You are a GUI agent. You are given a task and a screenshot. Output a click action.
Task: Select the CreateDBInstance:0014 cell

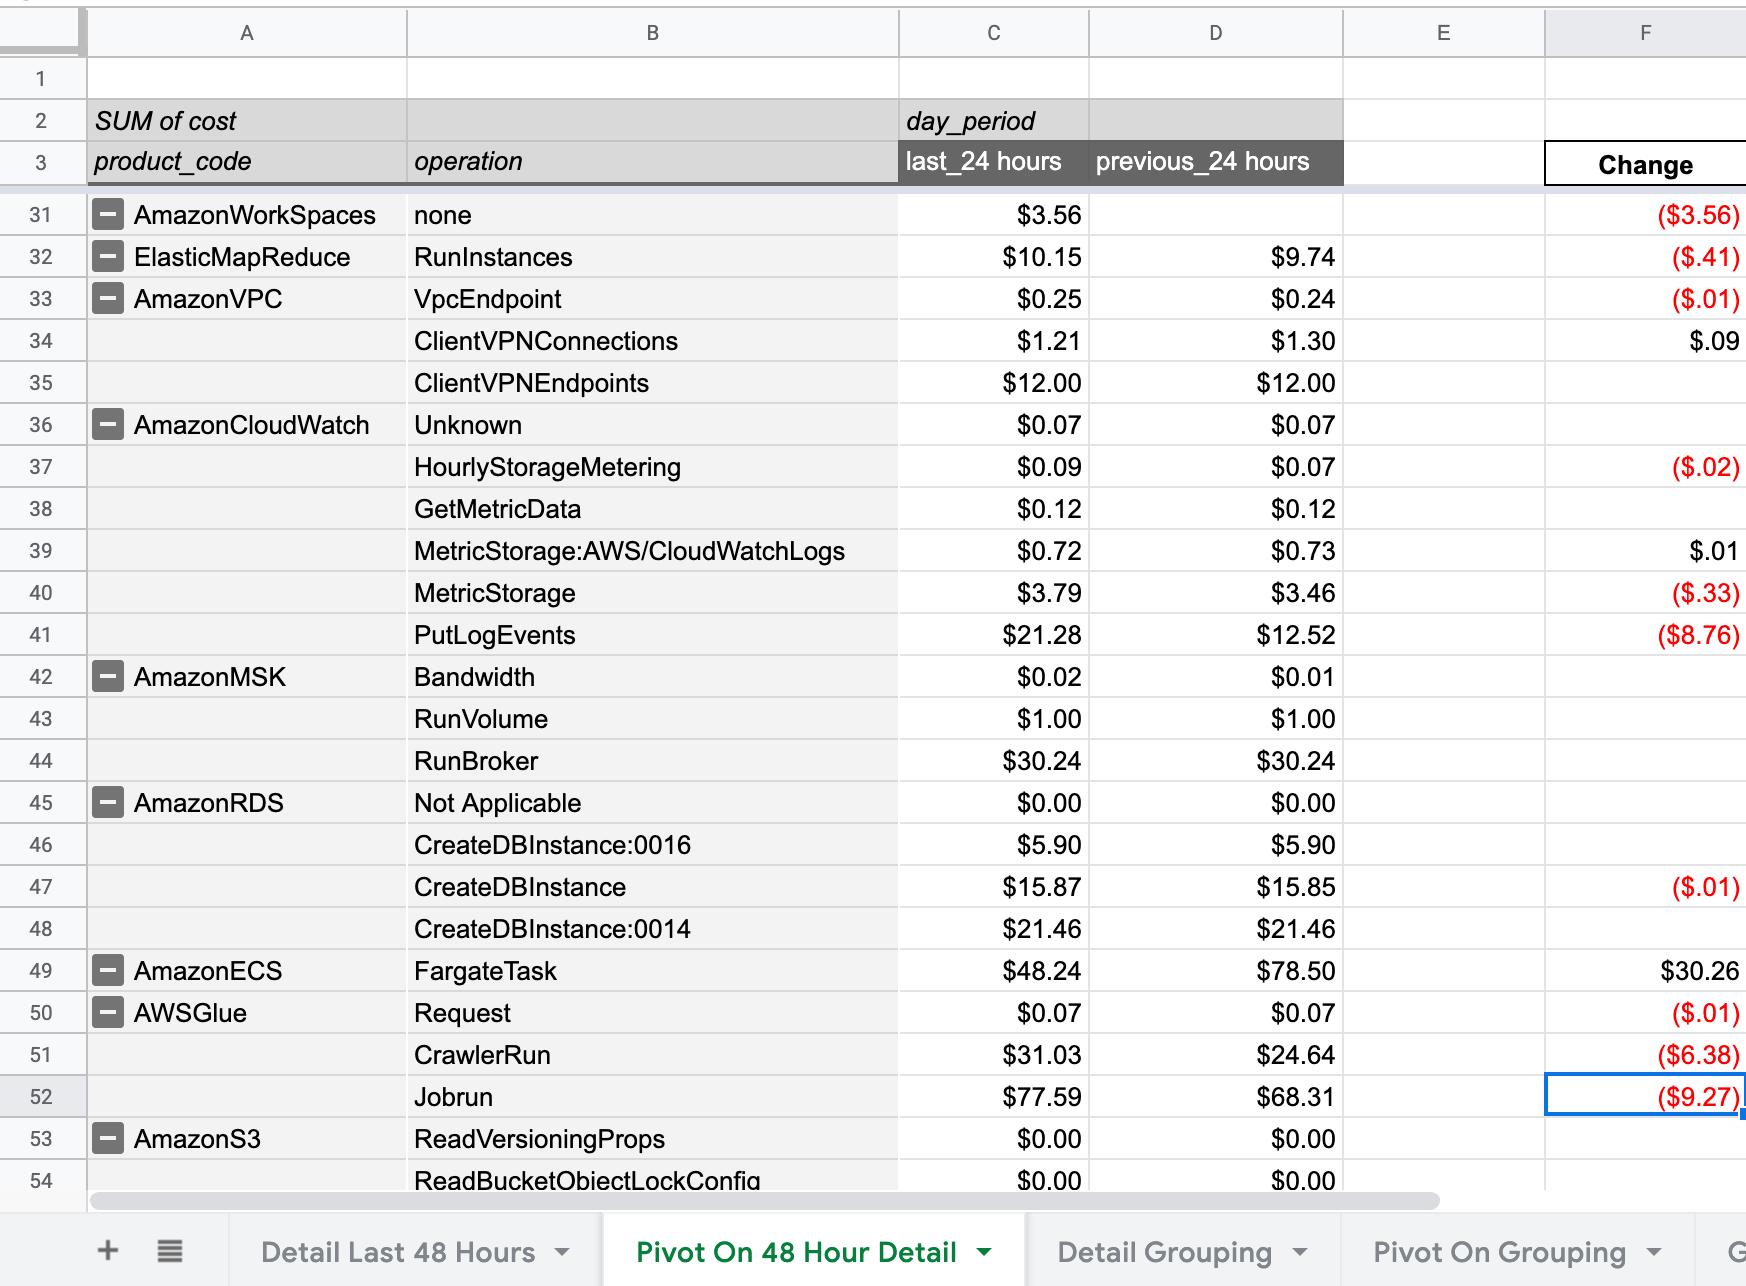pyautogui.click(x=652, y=928)
